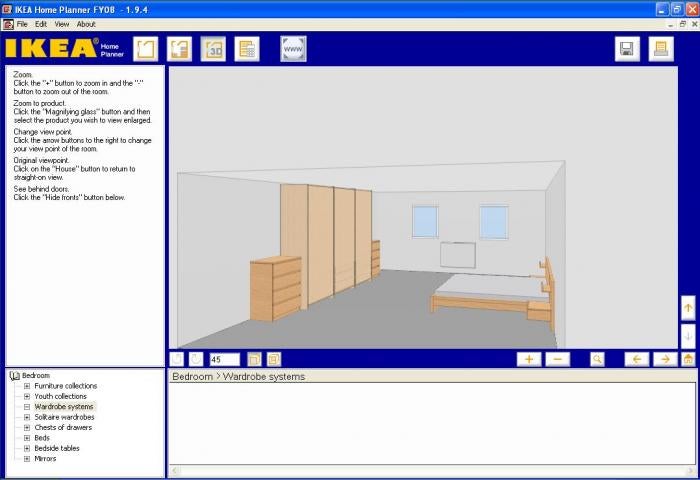Image resolution: width=700 pixels, height=480 pixels.
Task: Open the File menu
Action: [x=22, y=24]
